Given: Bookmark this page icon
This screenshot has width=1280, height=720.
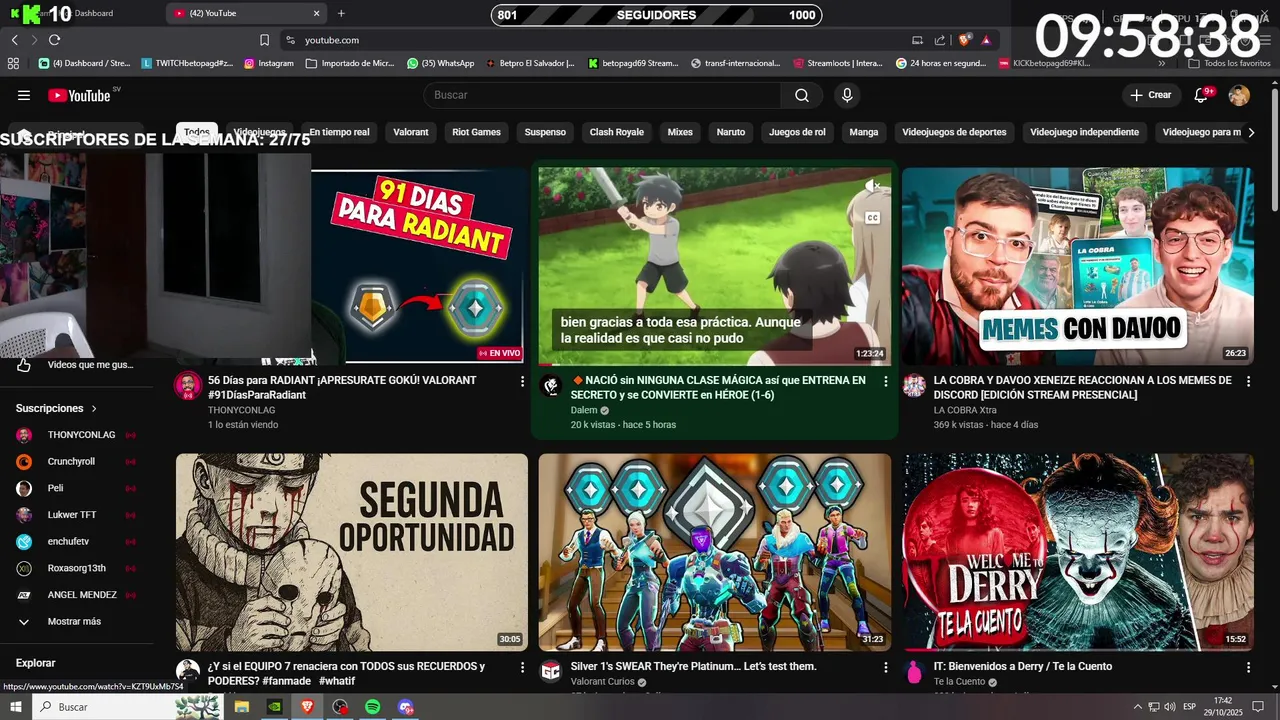Looking at the screenshot, I should pos(264,40).
